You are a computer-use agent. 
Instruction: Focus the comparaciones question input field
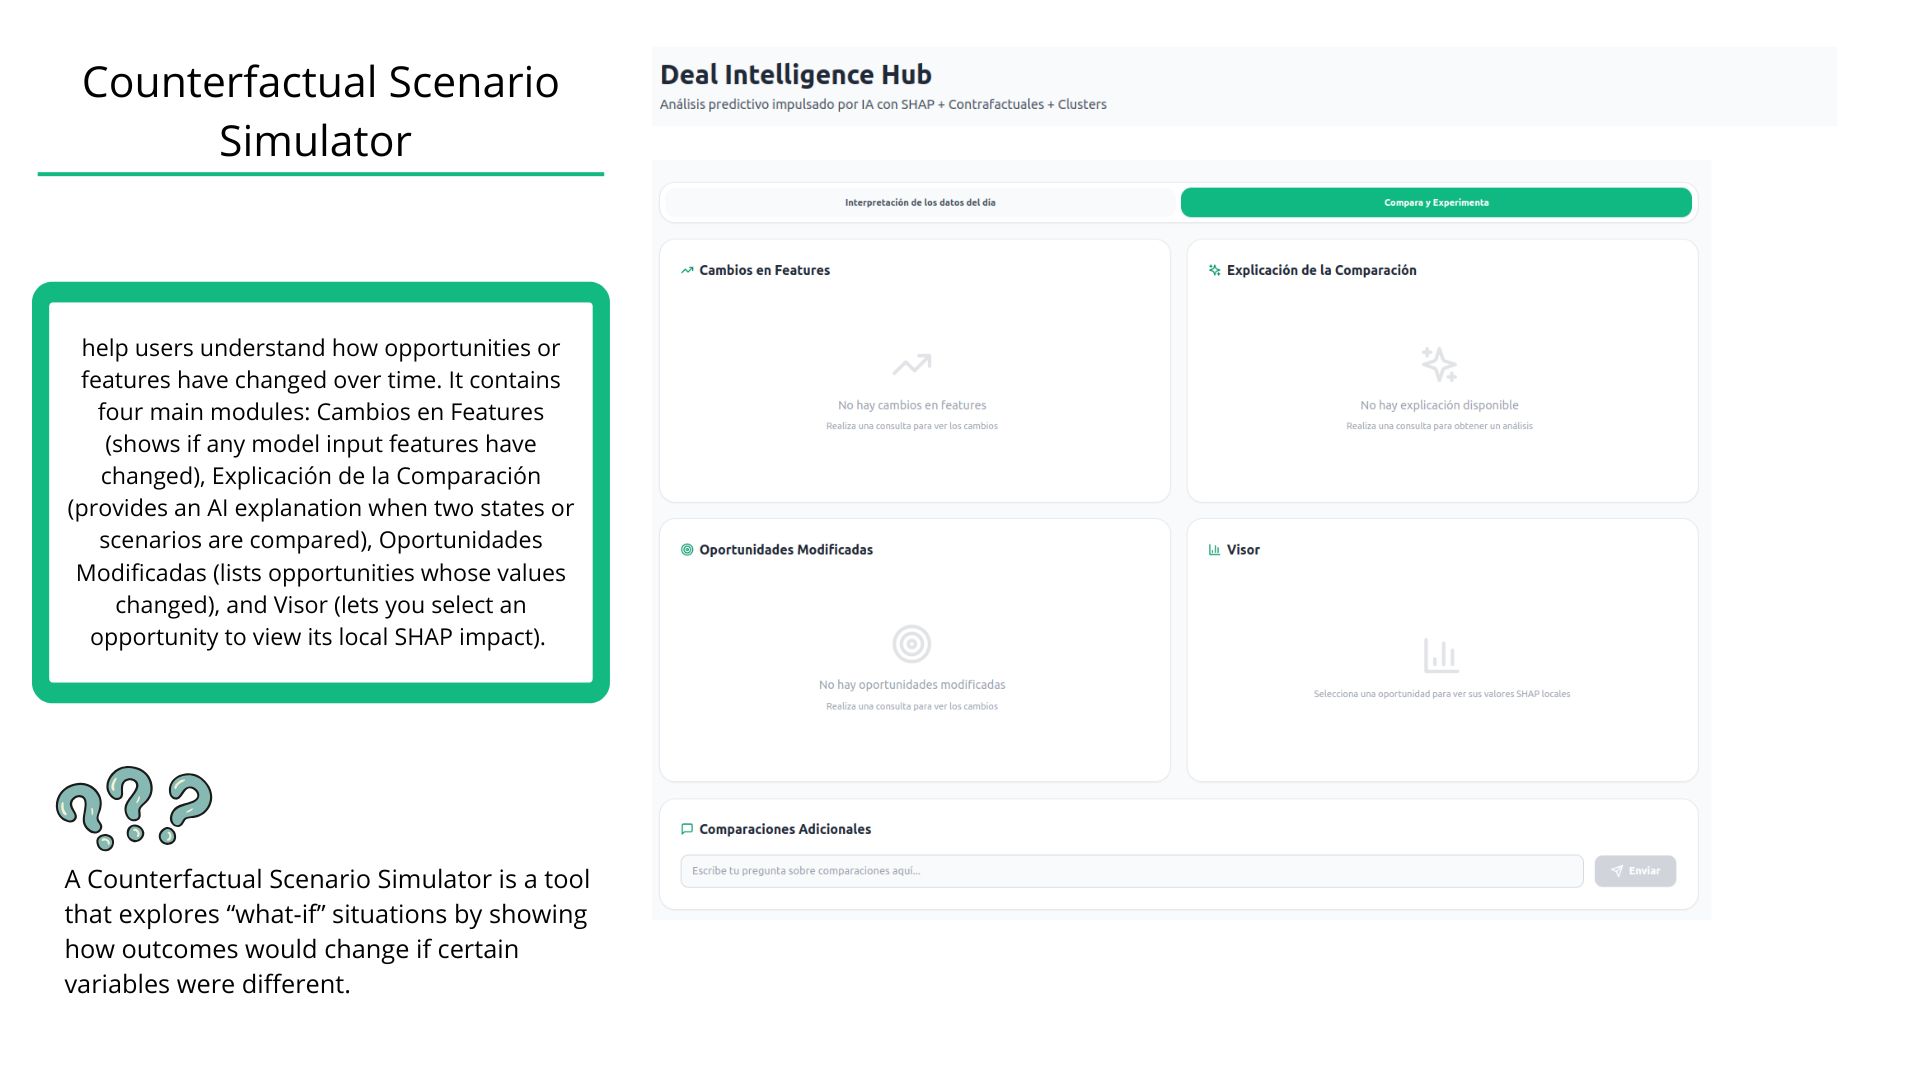coord(1131,871)
